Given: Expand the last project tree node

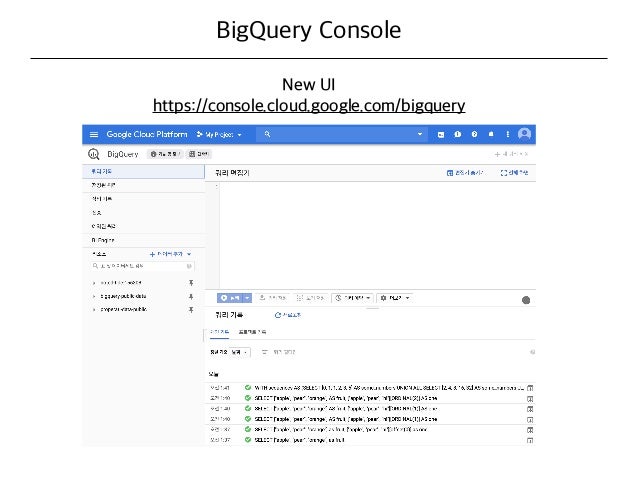Looking at the screenshot, I should click(94, 310).
